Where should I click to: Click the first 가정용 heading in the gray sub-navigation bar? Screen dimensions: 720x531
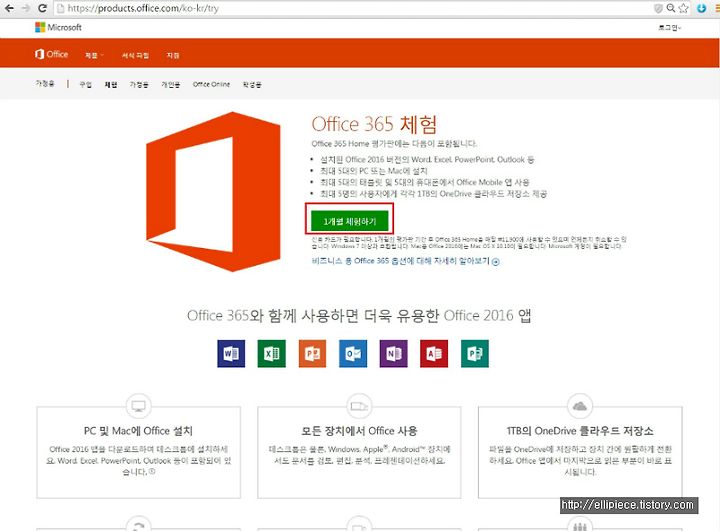[45, 84]
